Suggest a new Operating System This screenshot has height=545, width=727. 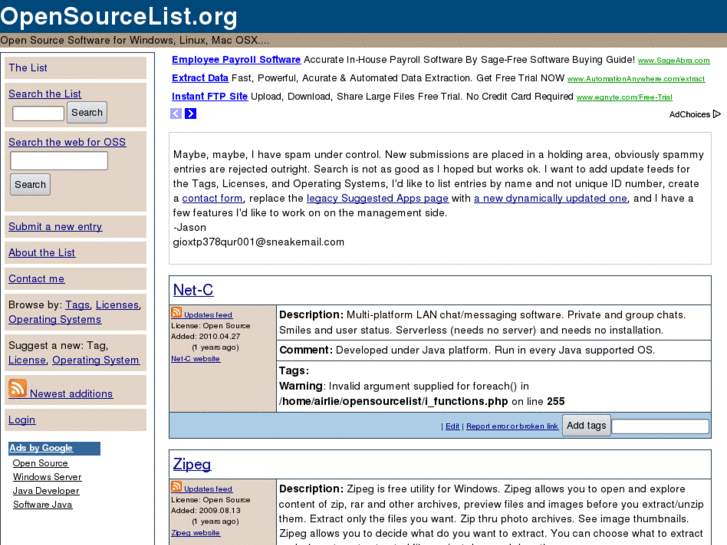tap(96, 360)
